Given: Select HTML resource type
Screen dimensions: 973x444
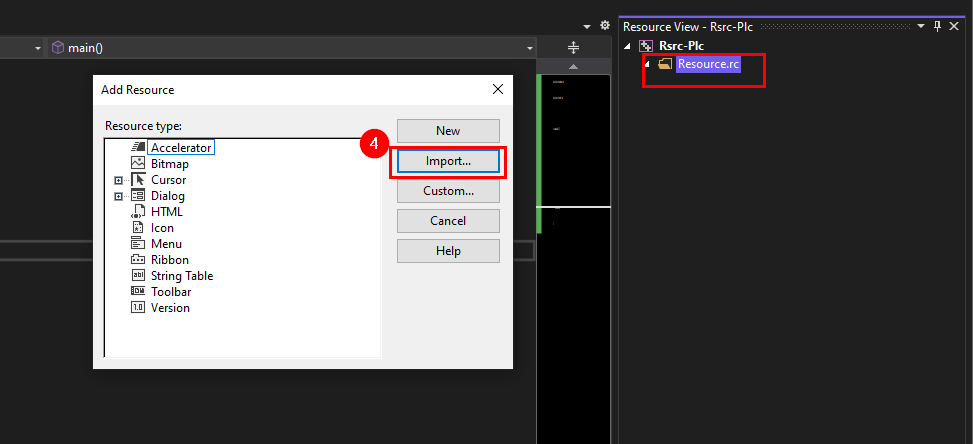Looking at the screenshot, I should tap(166, 211).
